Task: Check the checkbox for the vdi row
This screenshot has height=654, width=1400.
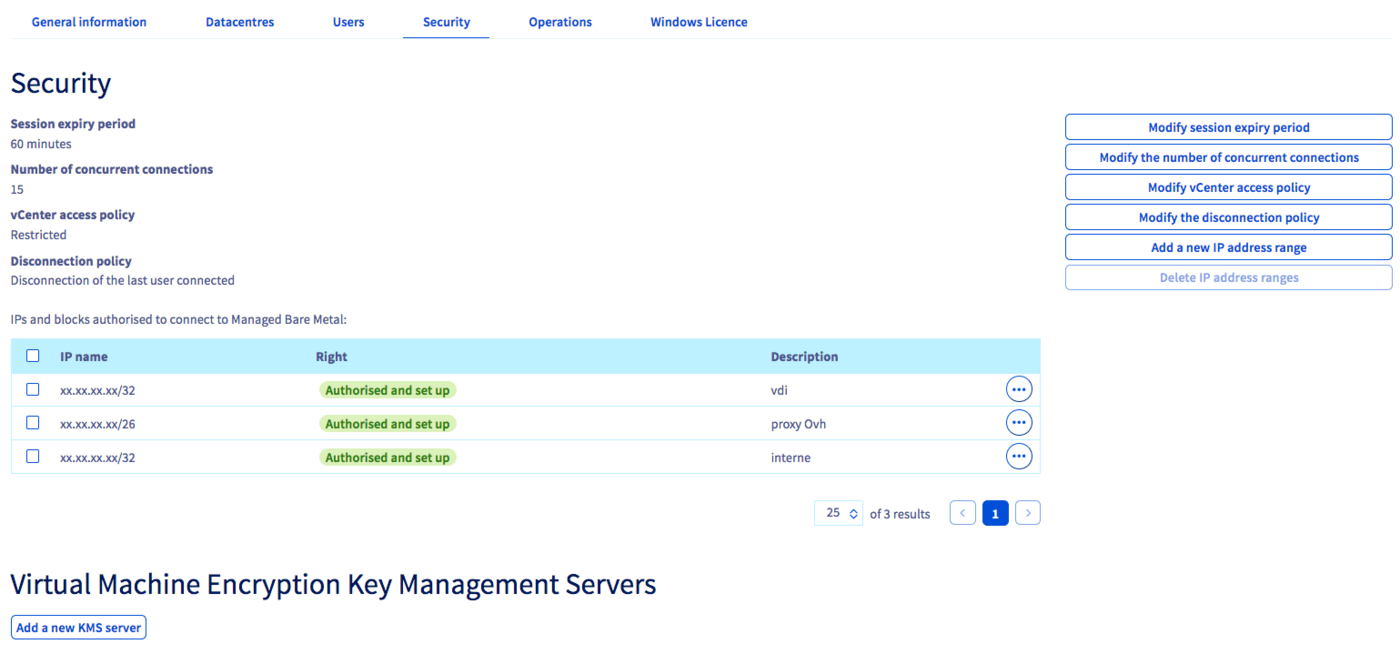Action: point(32,389)
